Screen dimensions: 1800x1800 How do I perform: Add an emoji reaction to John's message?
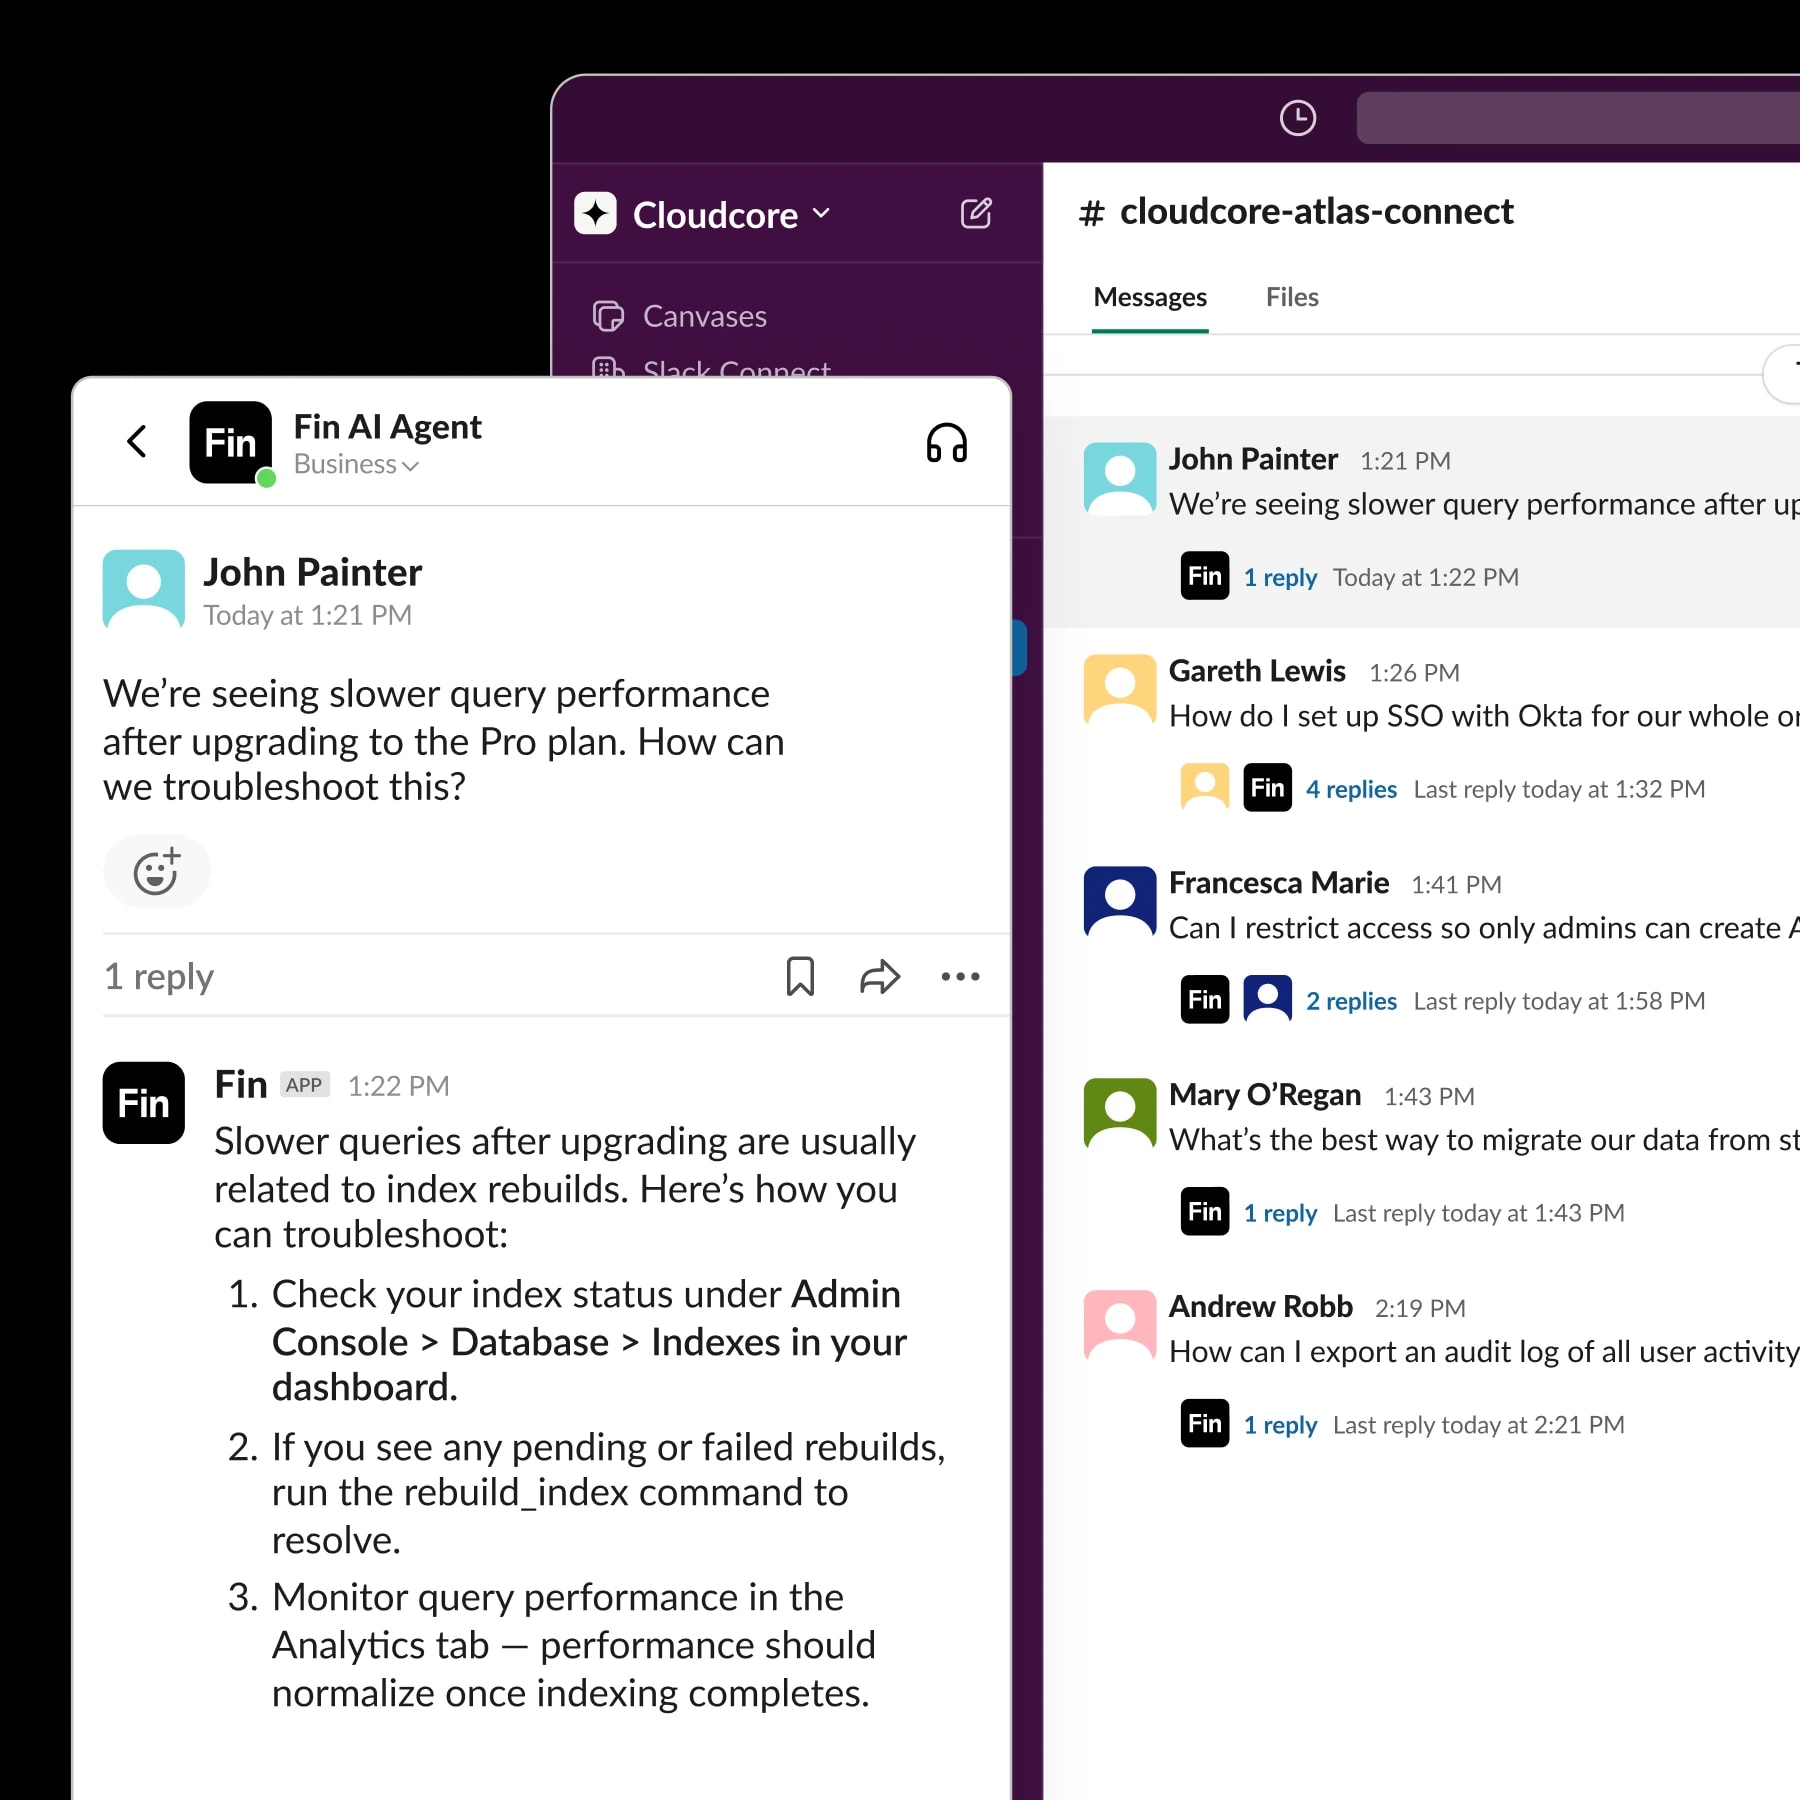coord(157,871)
